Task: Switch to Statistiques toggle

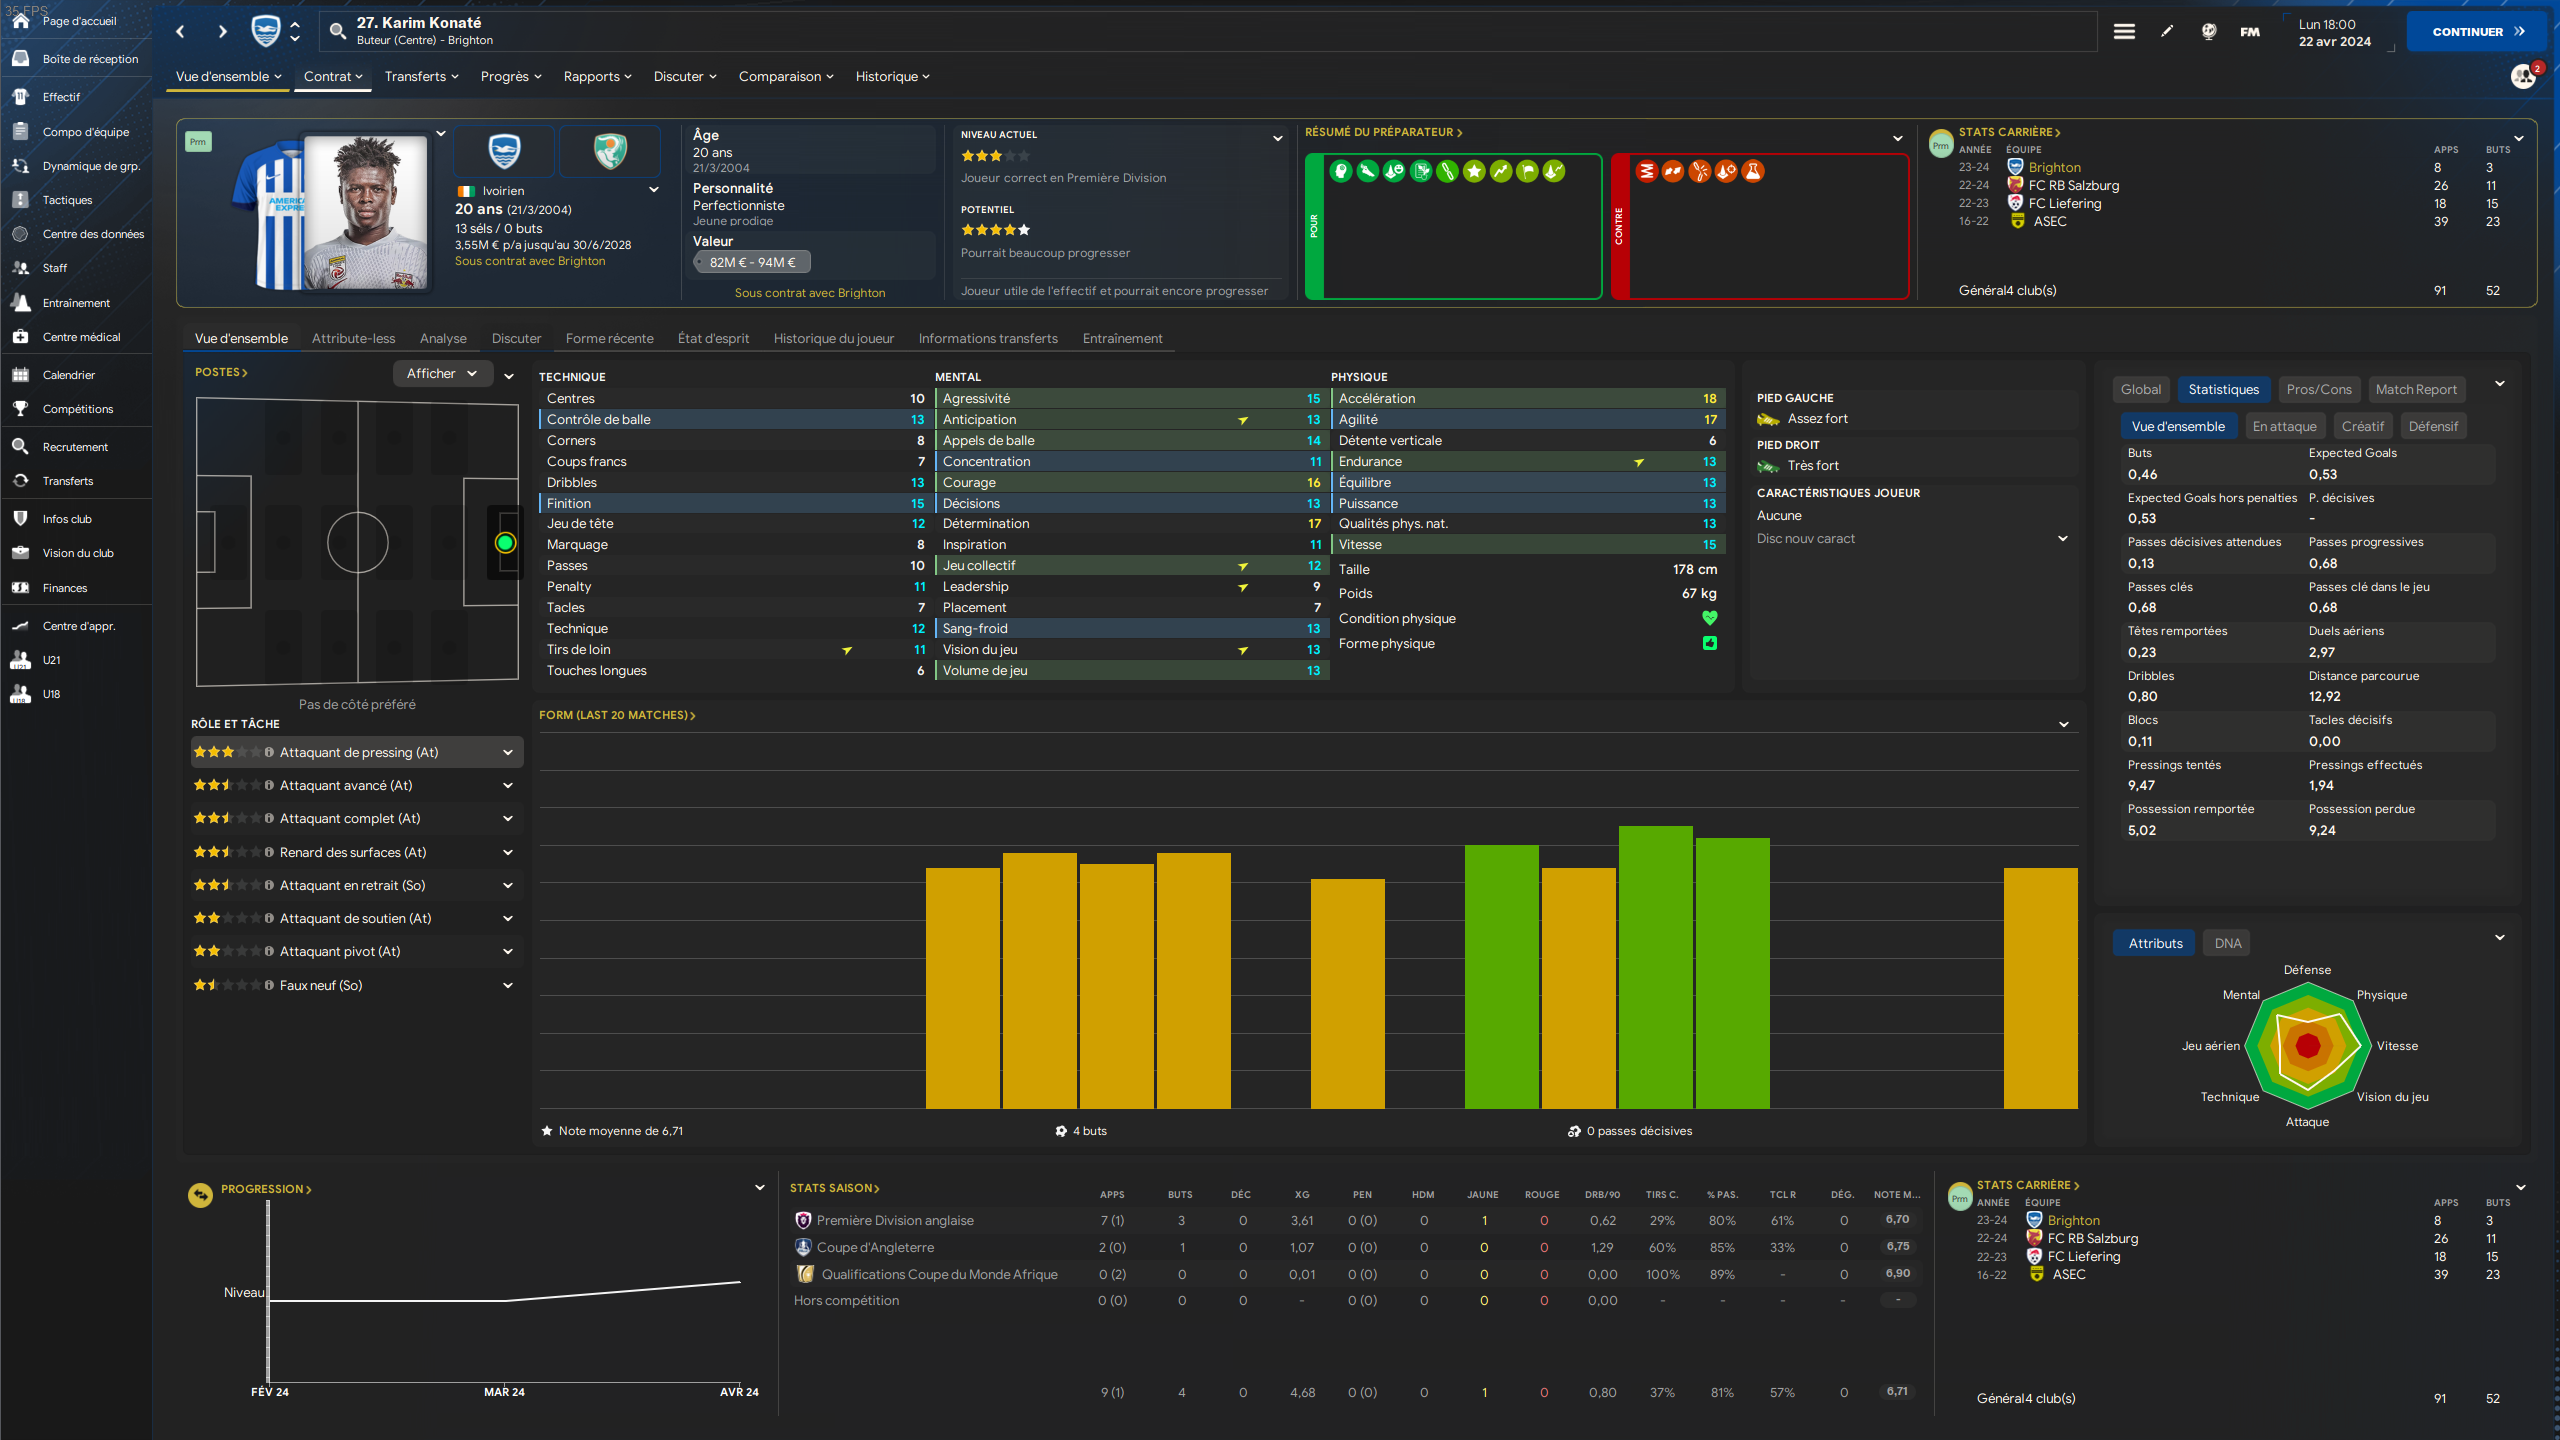Action: [x=2223, y=390]
